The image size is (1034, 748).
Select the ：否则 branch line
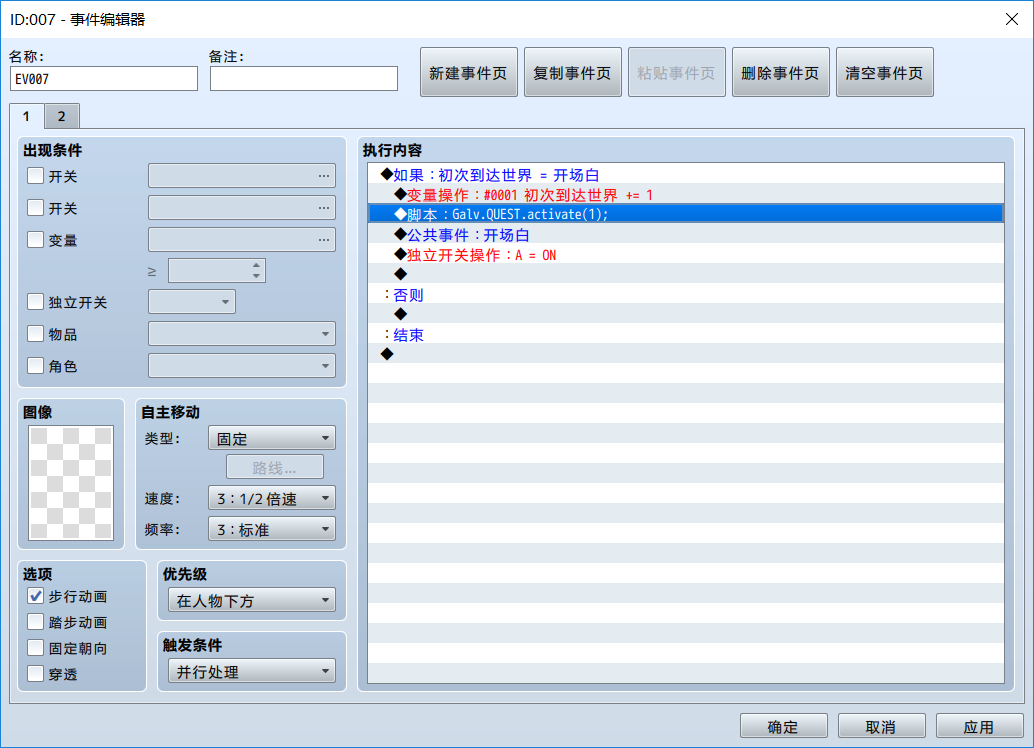click(686, 295)
